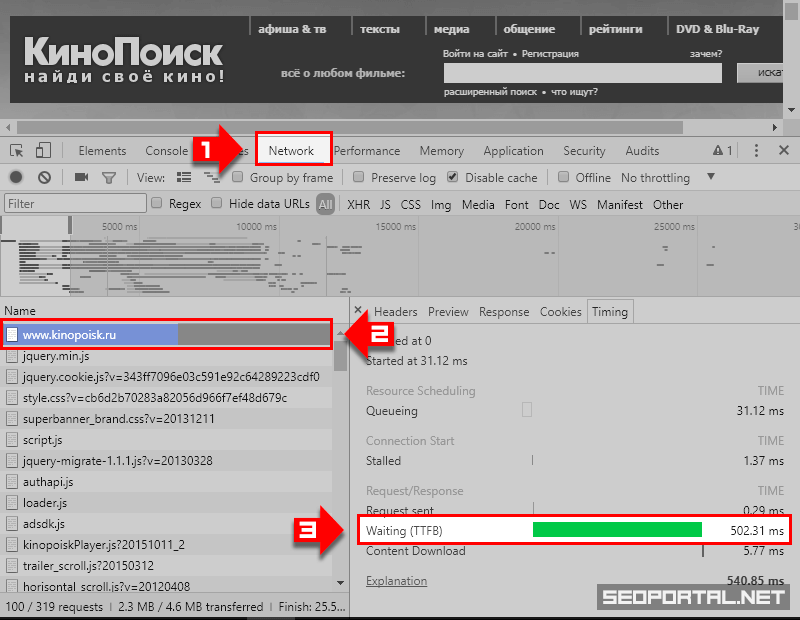Stop recording network log
This screenshot has height=620, width=800.
(x=16, y=178)
